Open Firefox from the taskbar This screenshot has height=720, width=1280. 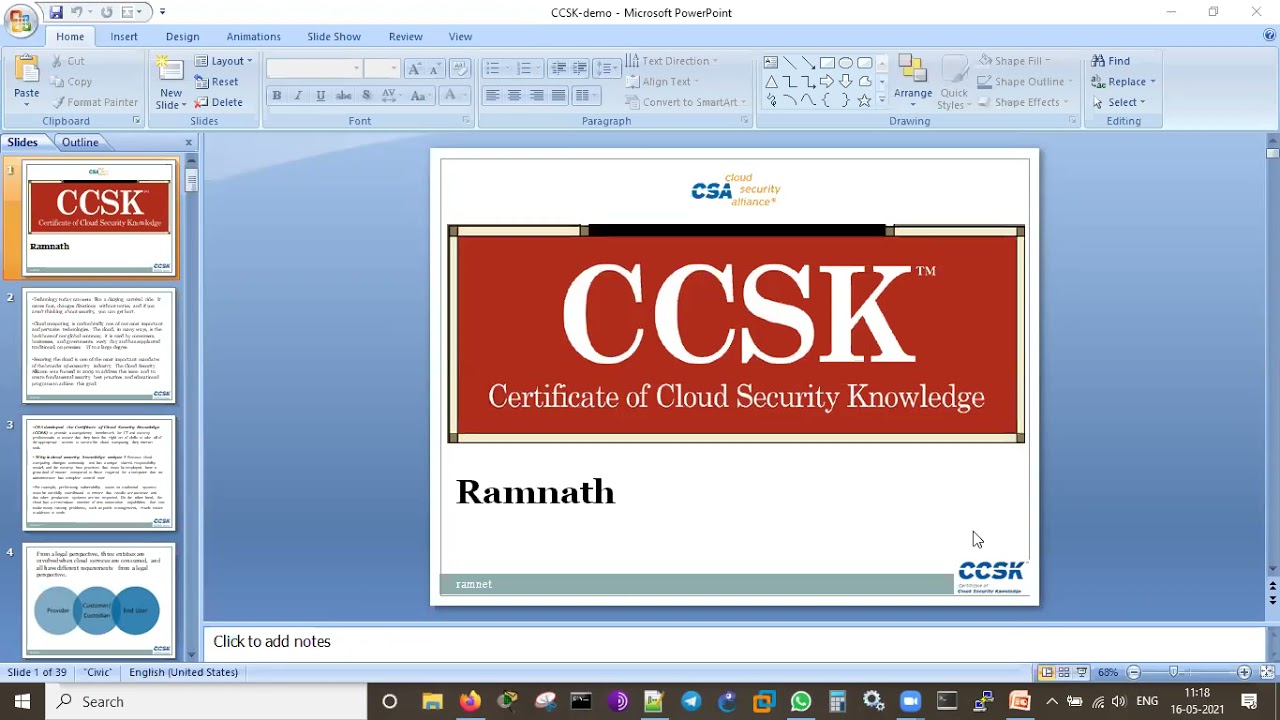point(469,701)
